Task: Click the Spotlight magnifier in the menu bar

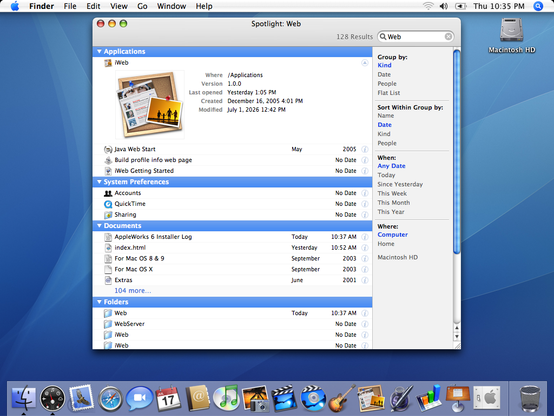Action: tap(538, 6)
